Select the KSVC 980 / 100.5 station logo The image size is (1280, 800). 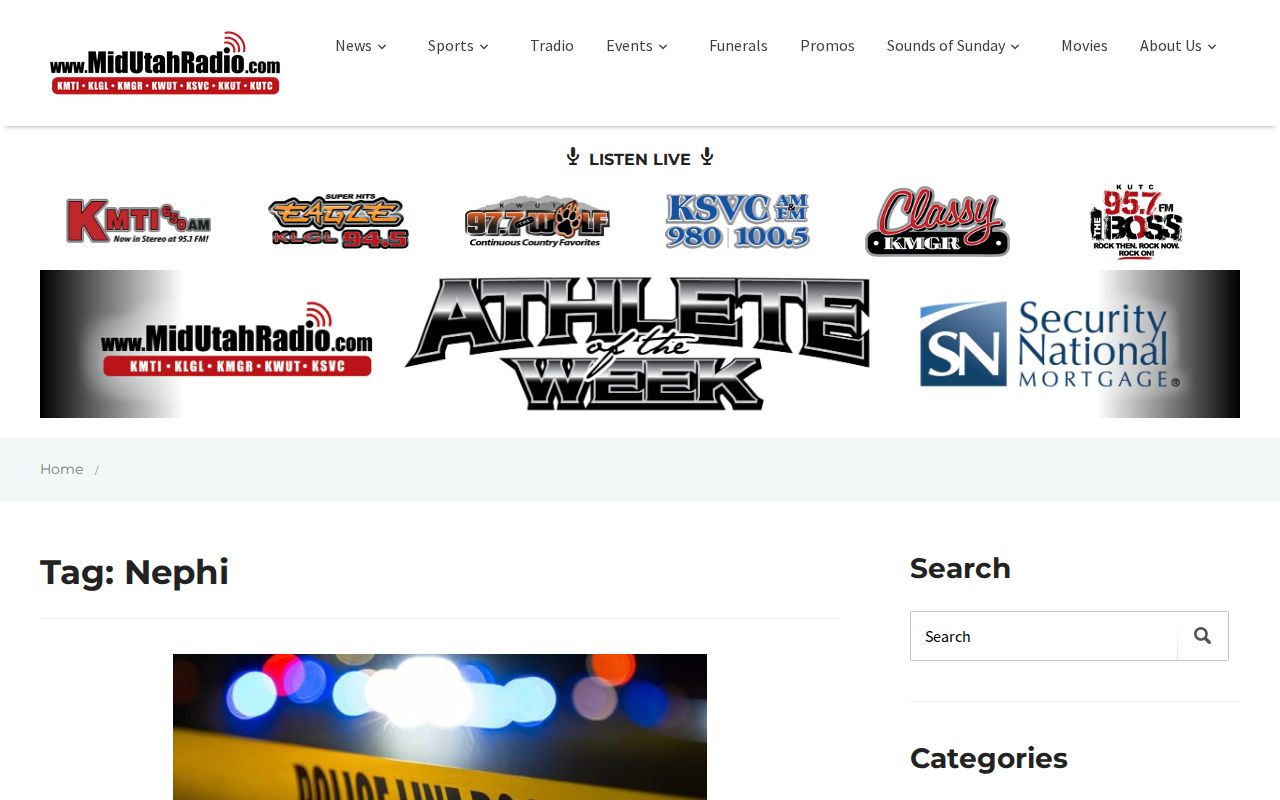[x=737, y=221]
